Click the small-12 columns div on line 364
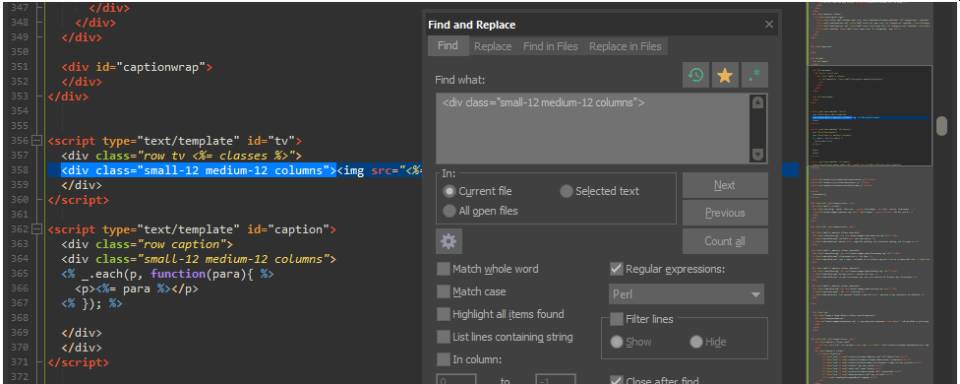960x384 pixels. [x=199, y=259]
